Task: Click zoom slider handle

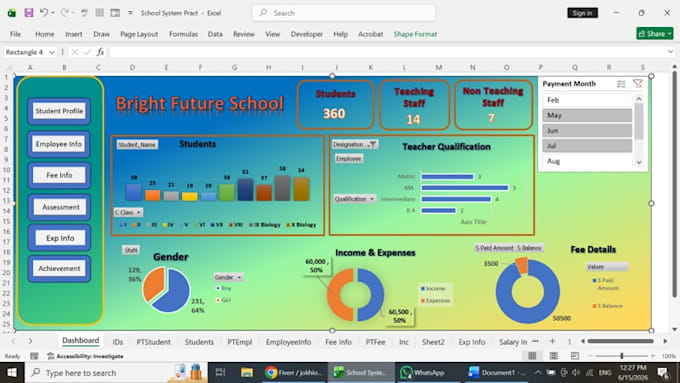Action: (x=621, y=356)
